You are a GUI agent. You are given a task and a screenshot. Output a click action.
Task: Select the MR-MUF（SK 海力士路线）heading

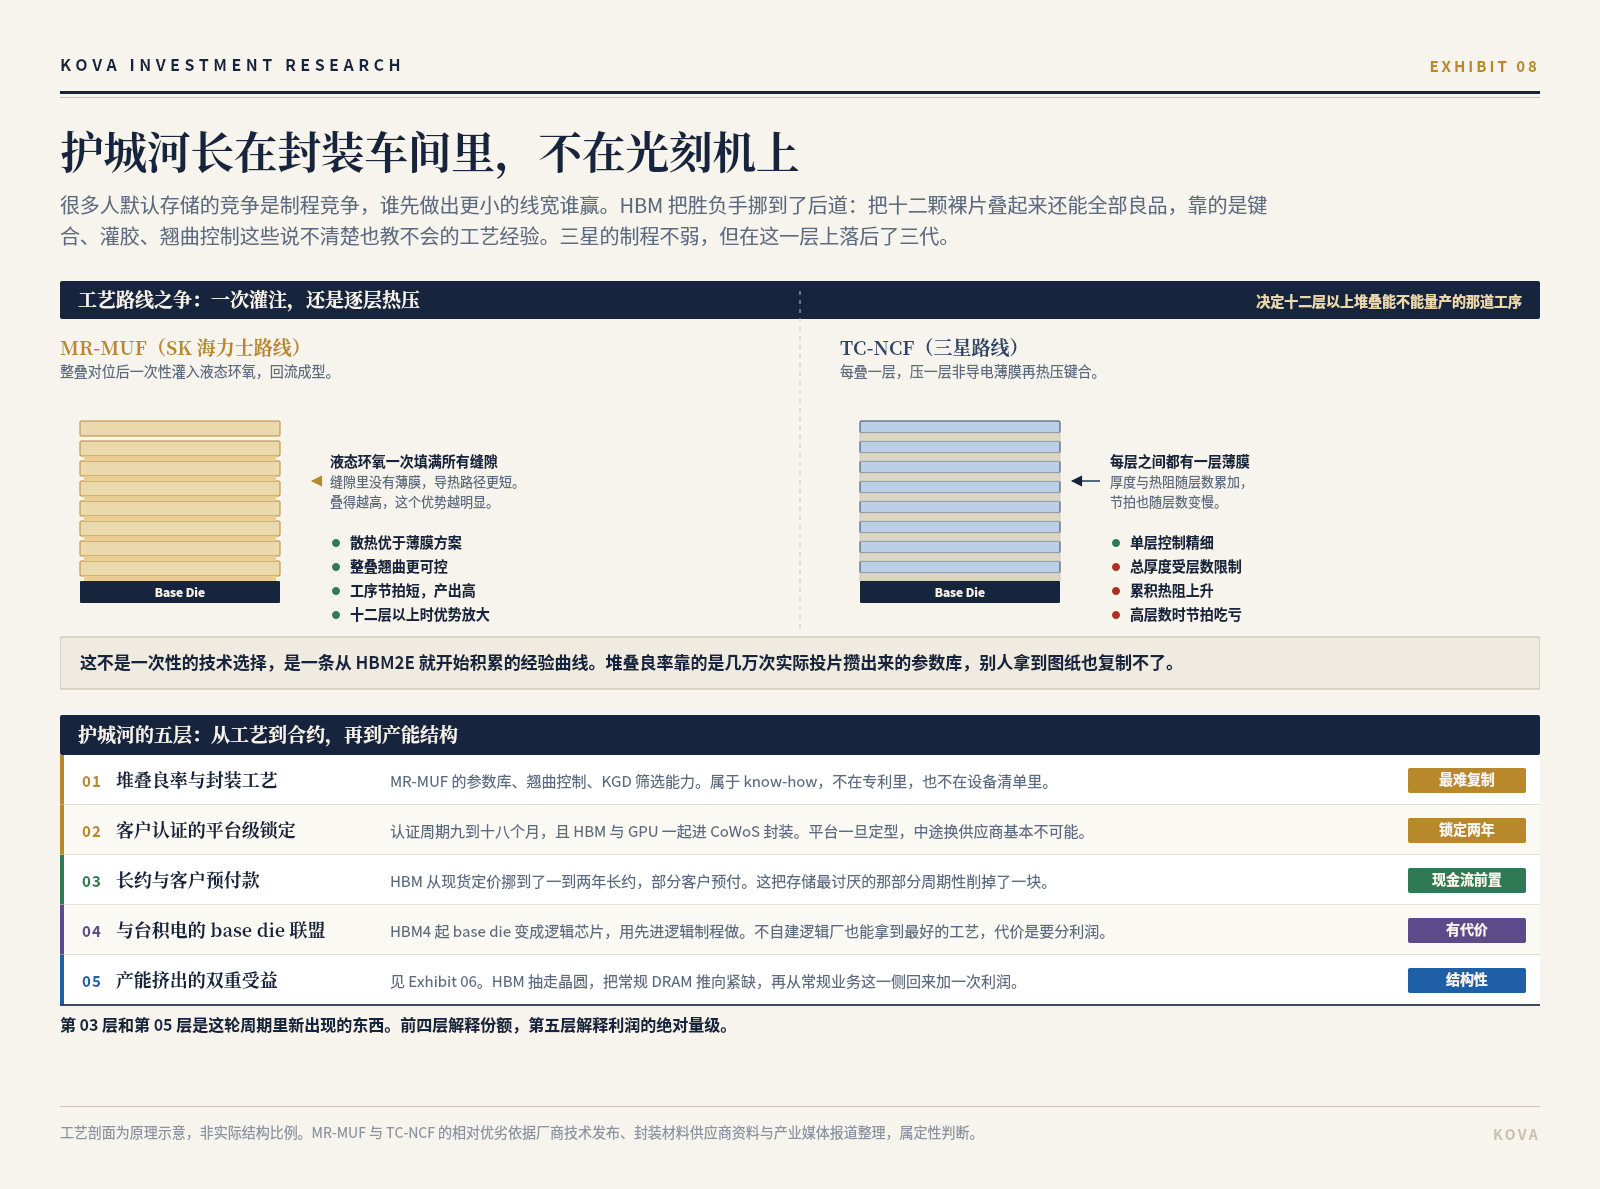pos(180,348)
